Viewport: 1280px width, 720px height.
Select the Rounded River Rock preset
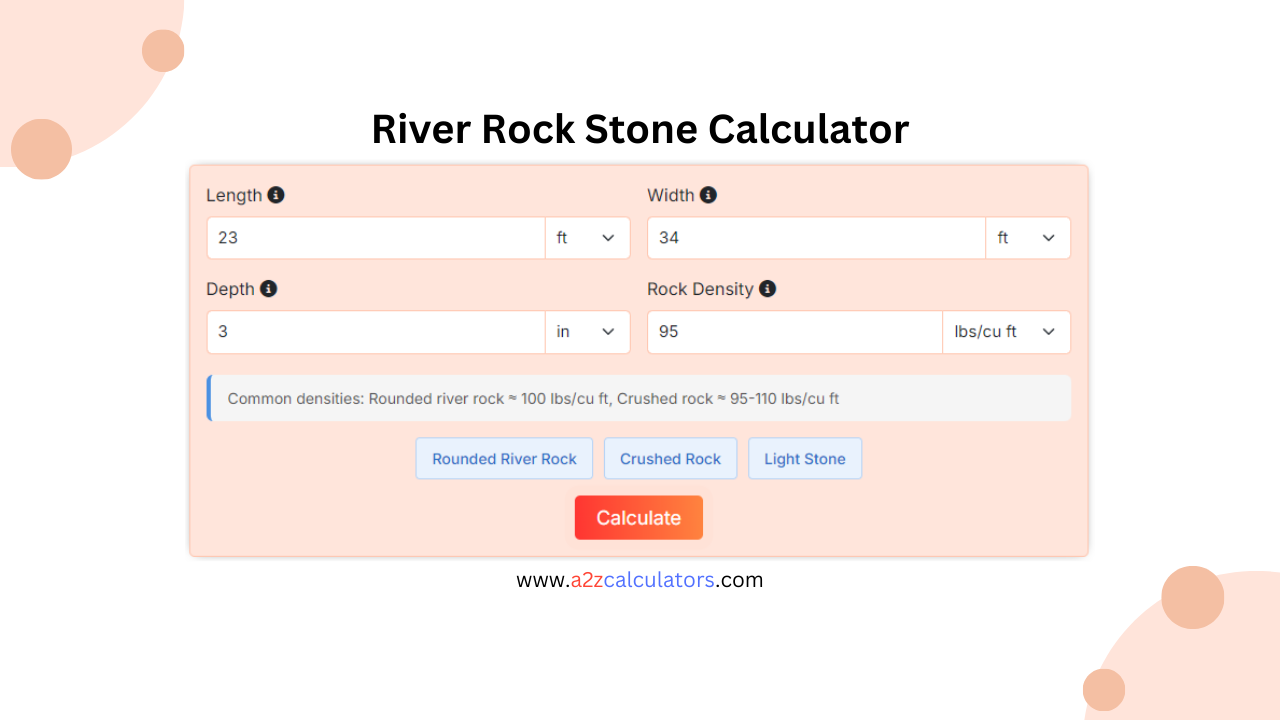tap(504, 458)
